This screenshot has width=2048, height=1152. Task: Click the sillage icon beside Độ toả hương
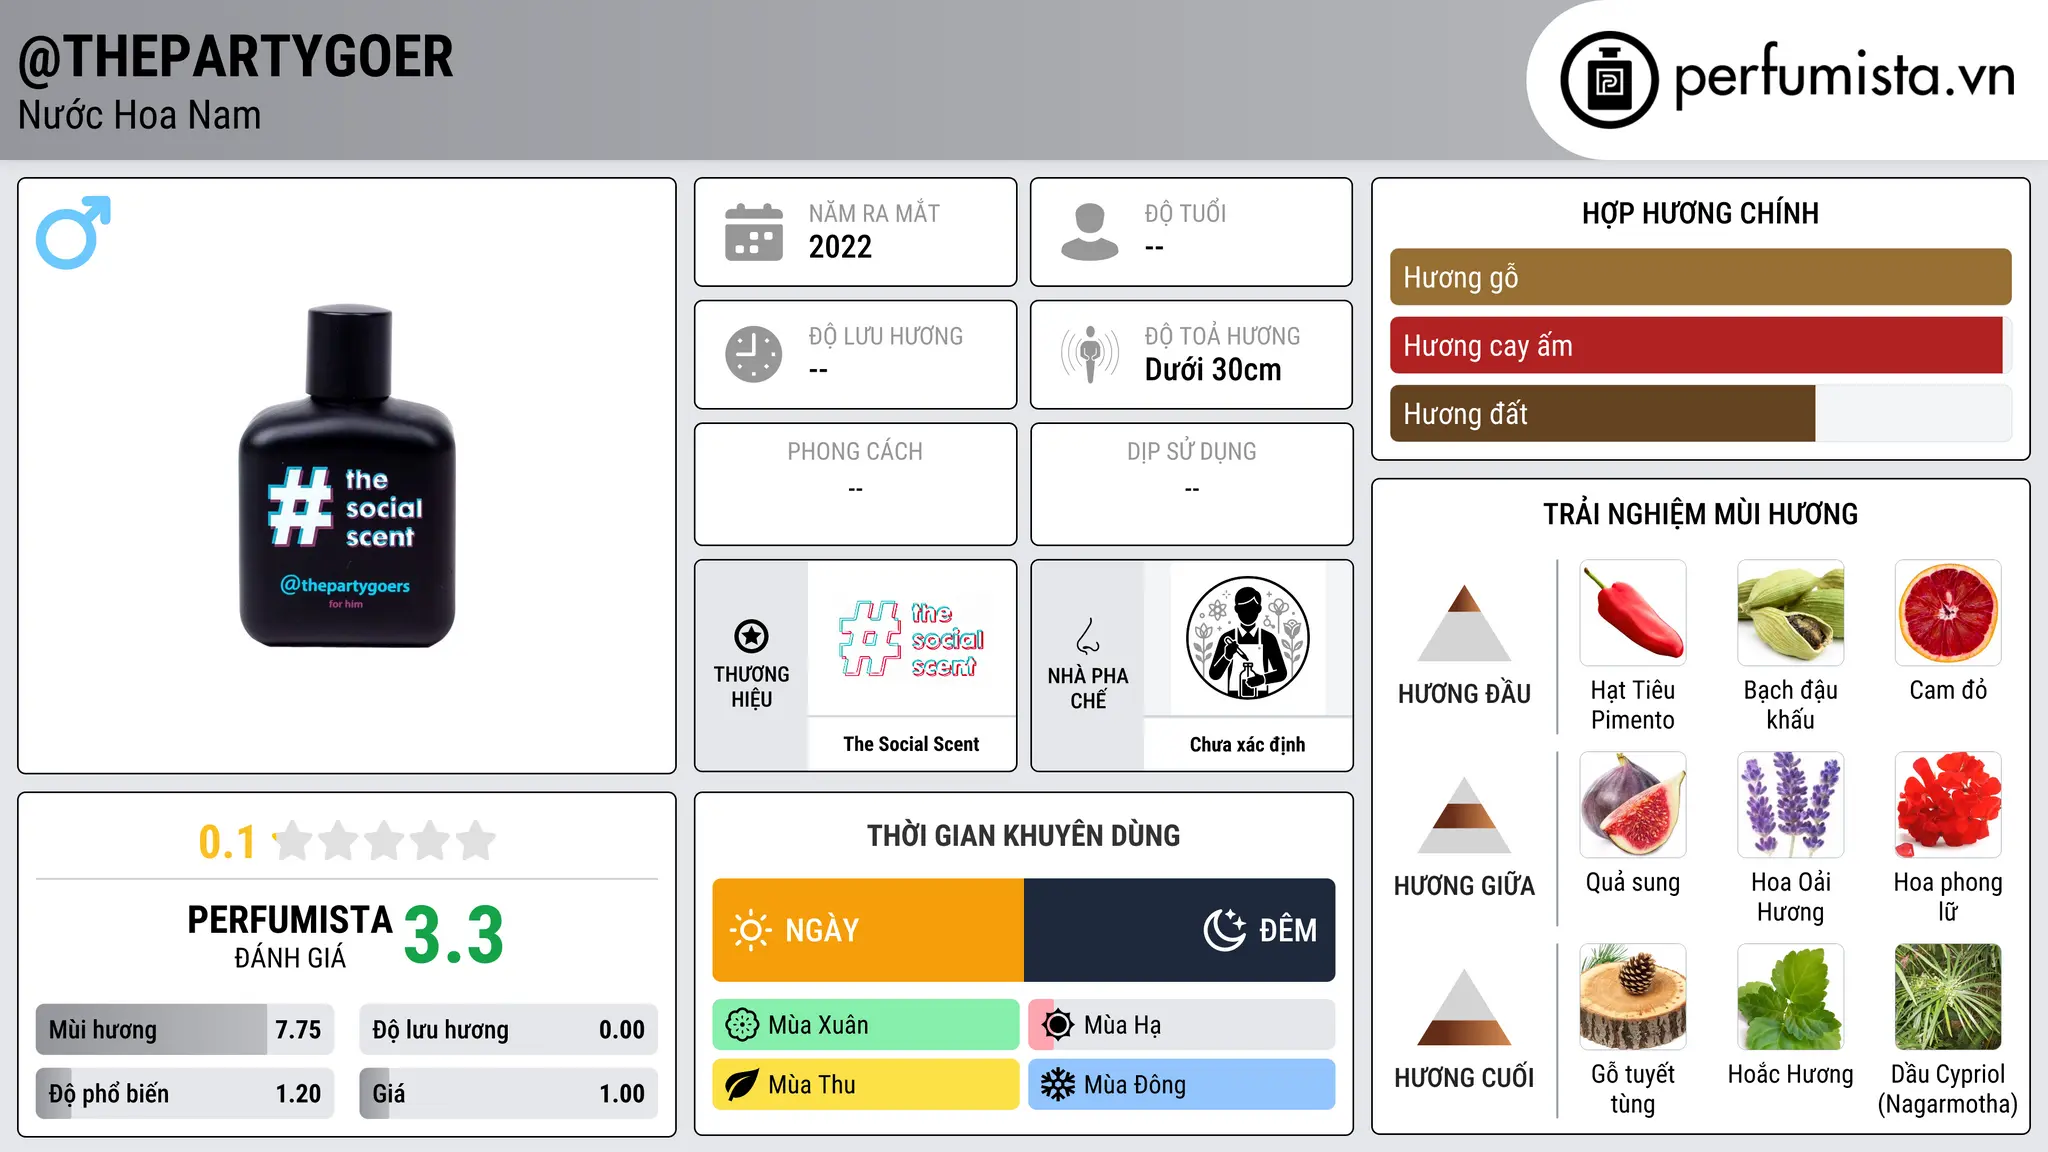[x=1090, y=354]
